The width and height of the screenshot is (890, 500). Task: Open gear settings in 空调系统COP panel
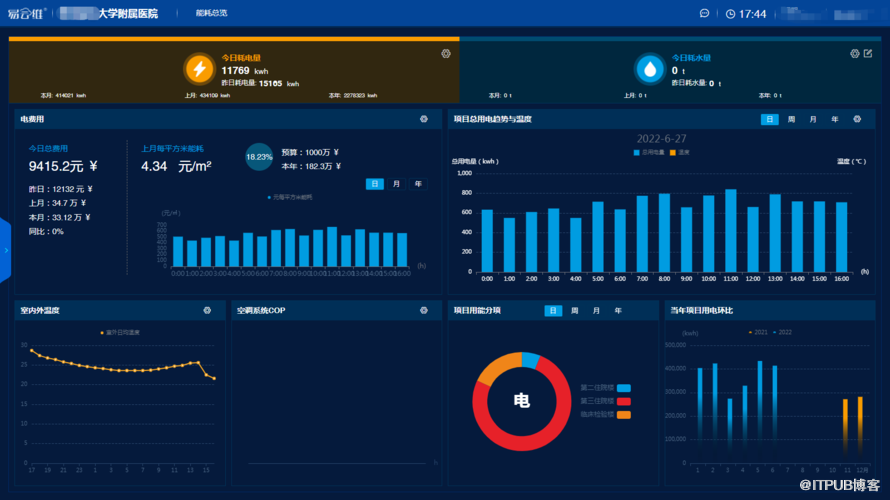coord(424,310)
